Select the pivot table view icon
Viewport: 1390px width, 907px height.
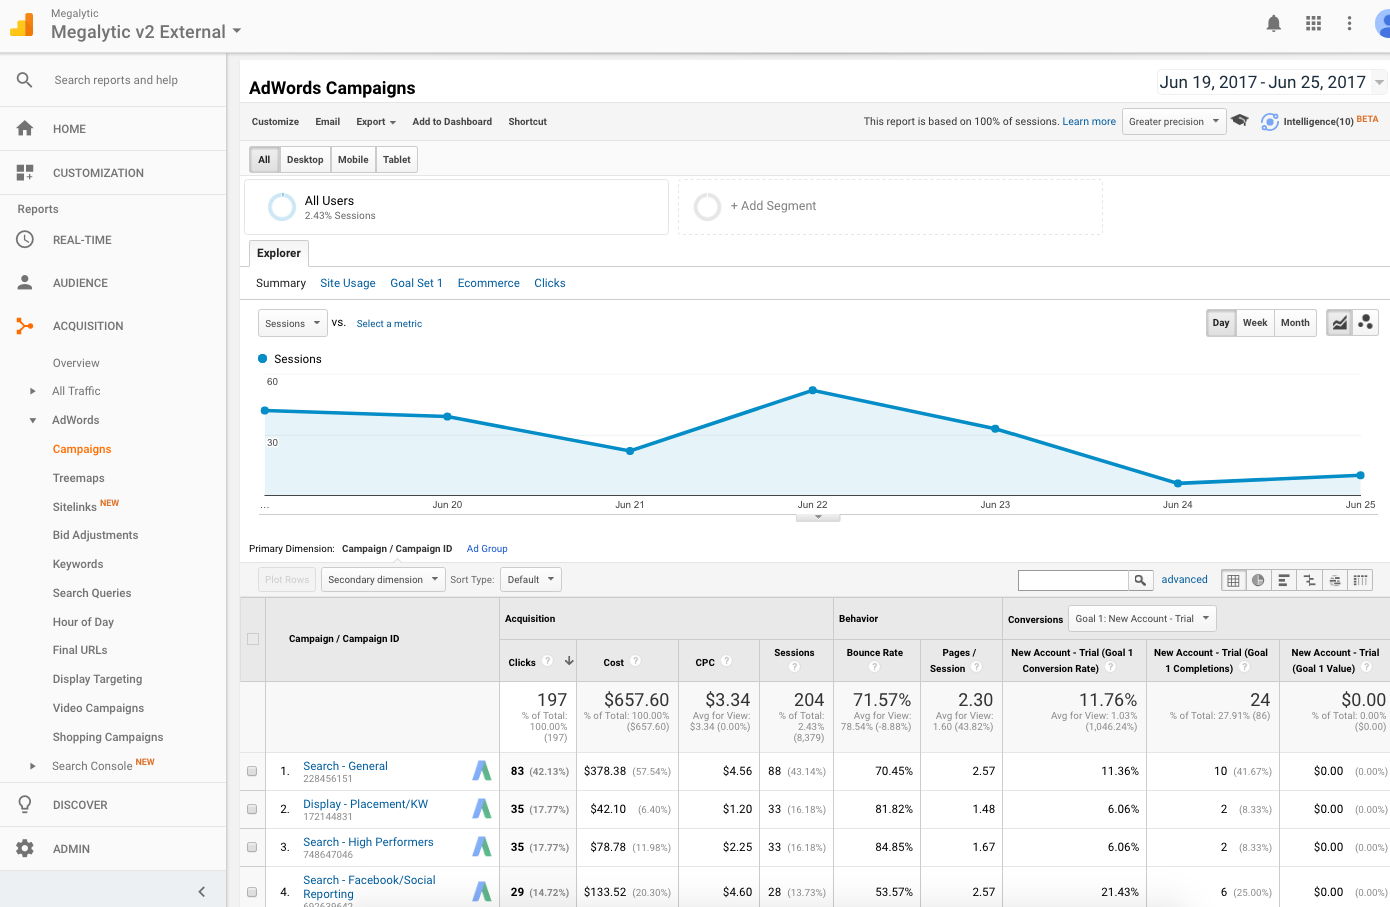pos(1360,580)
